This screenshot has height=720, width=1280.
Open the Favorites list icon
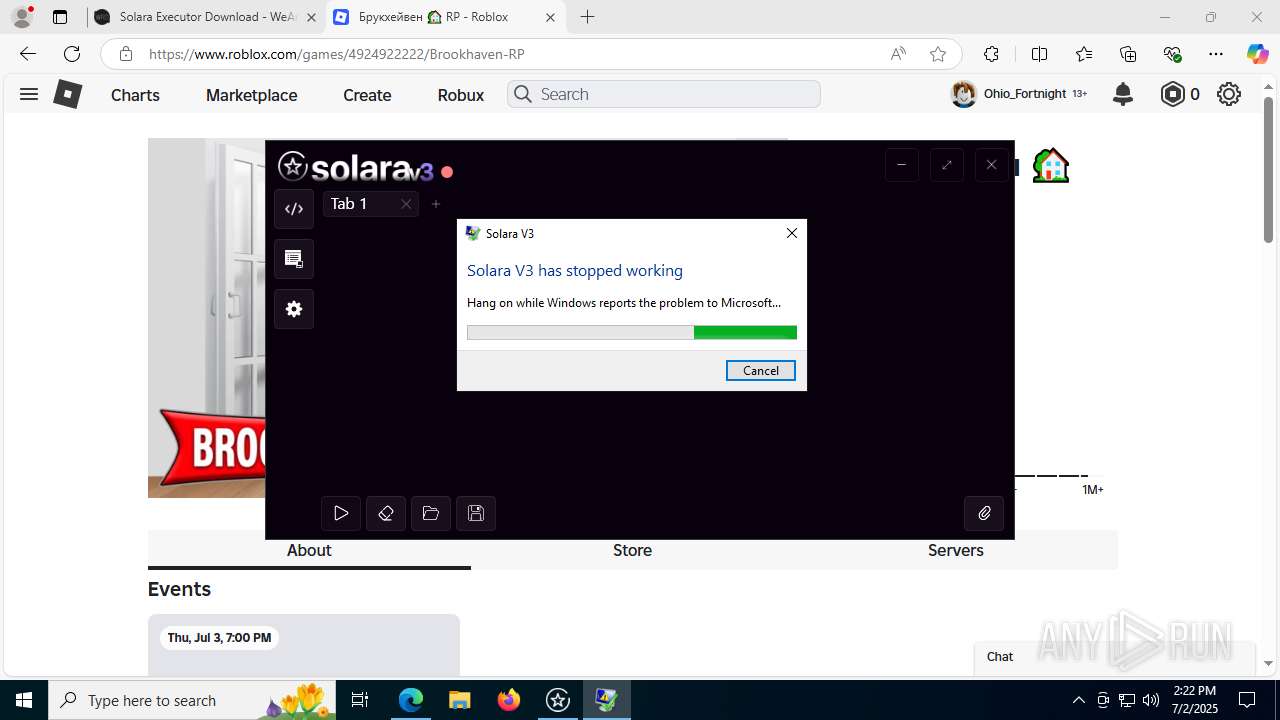(1084, 54)
